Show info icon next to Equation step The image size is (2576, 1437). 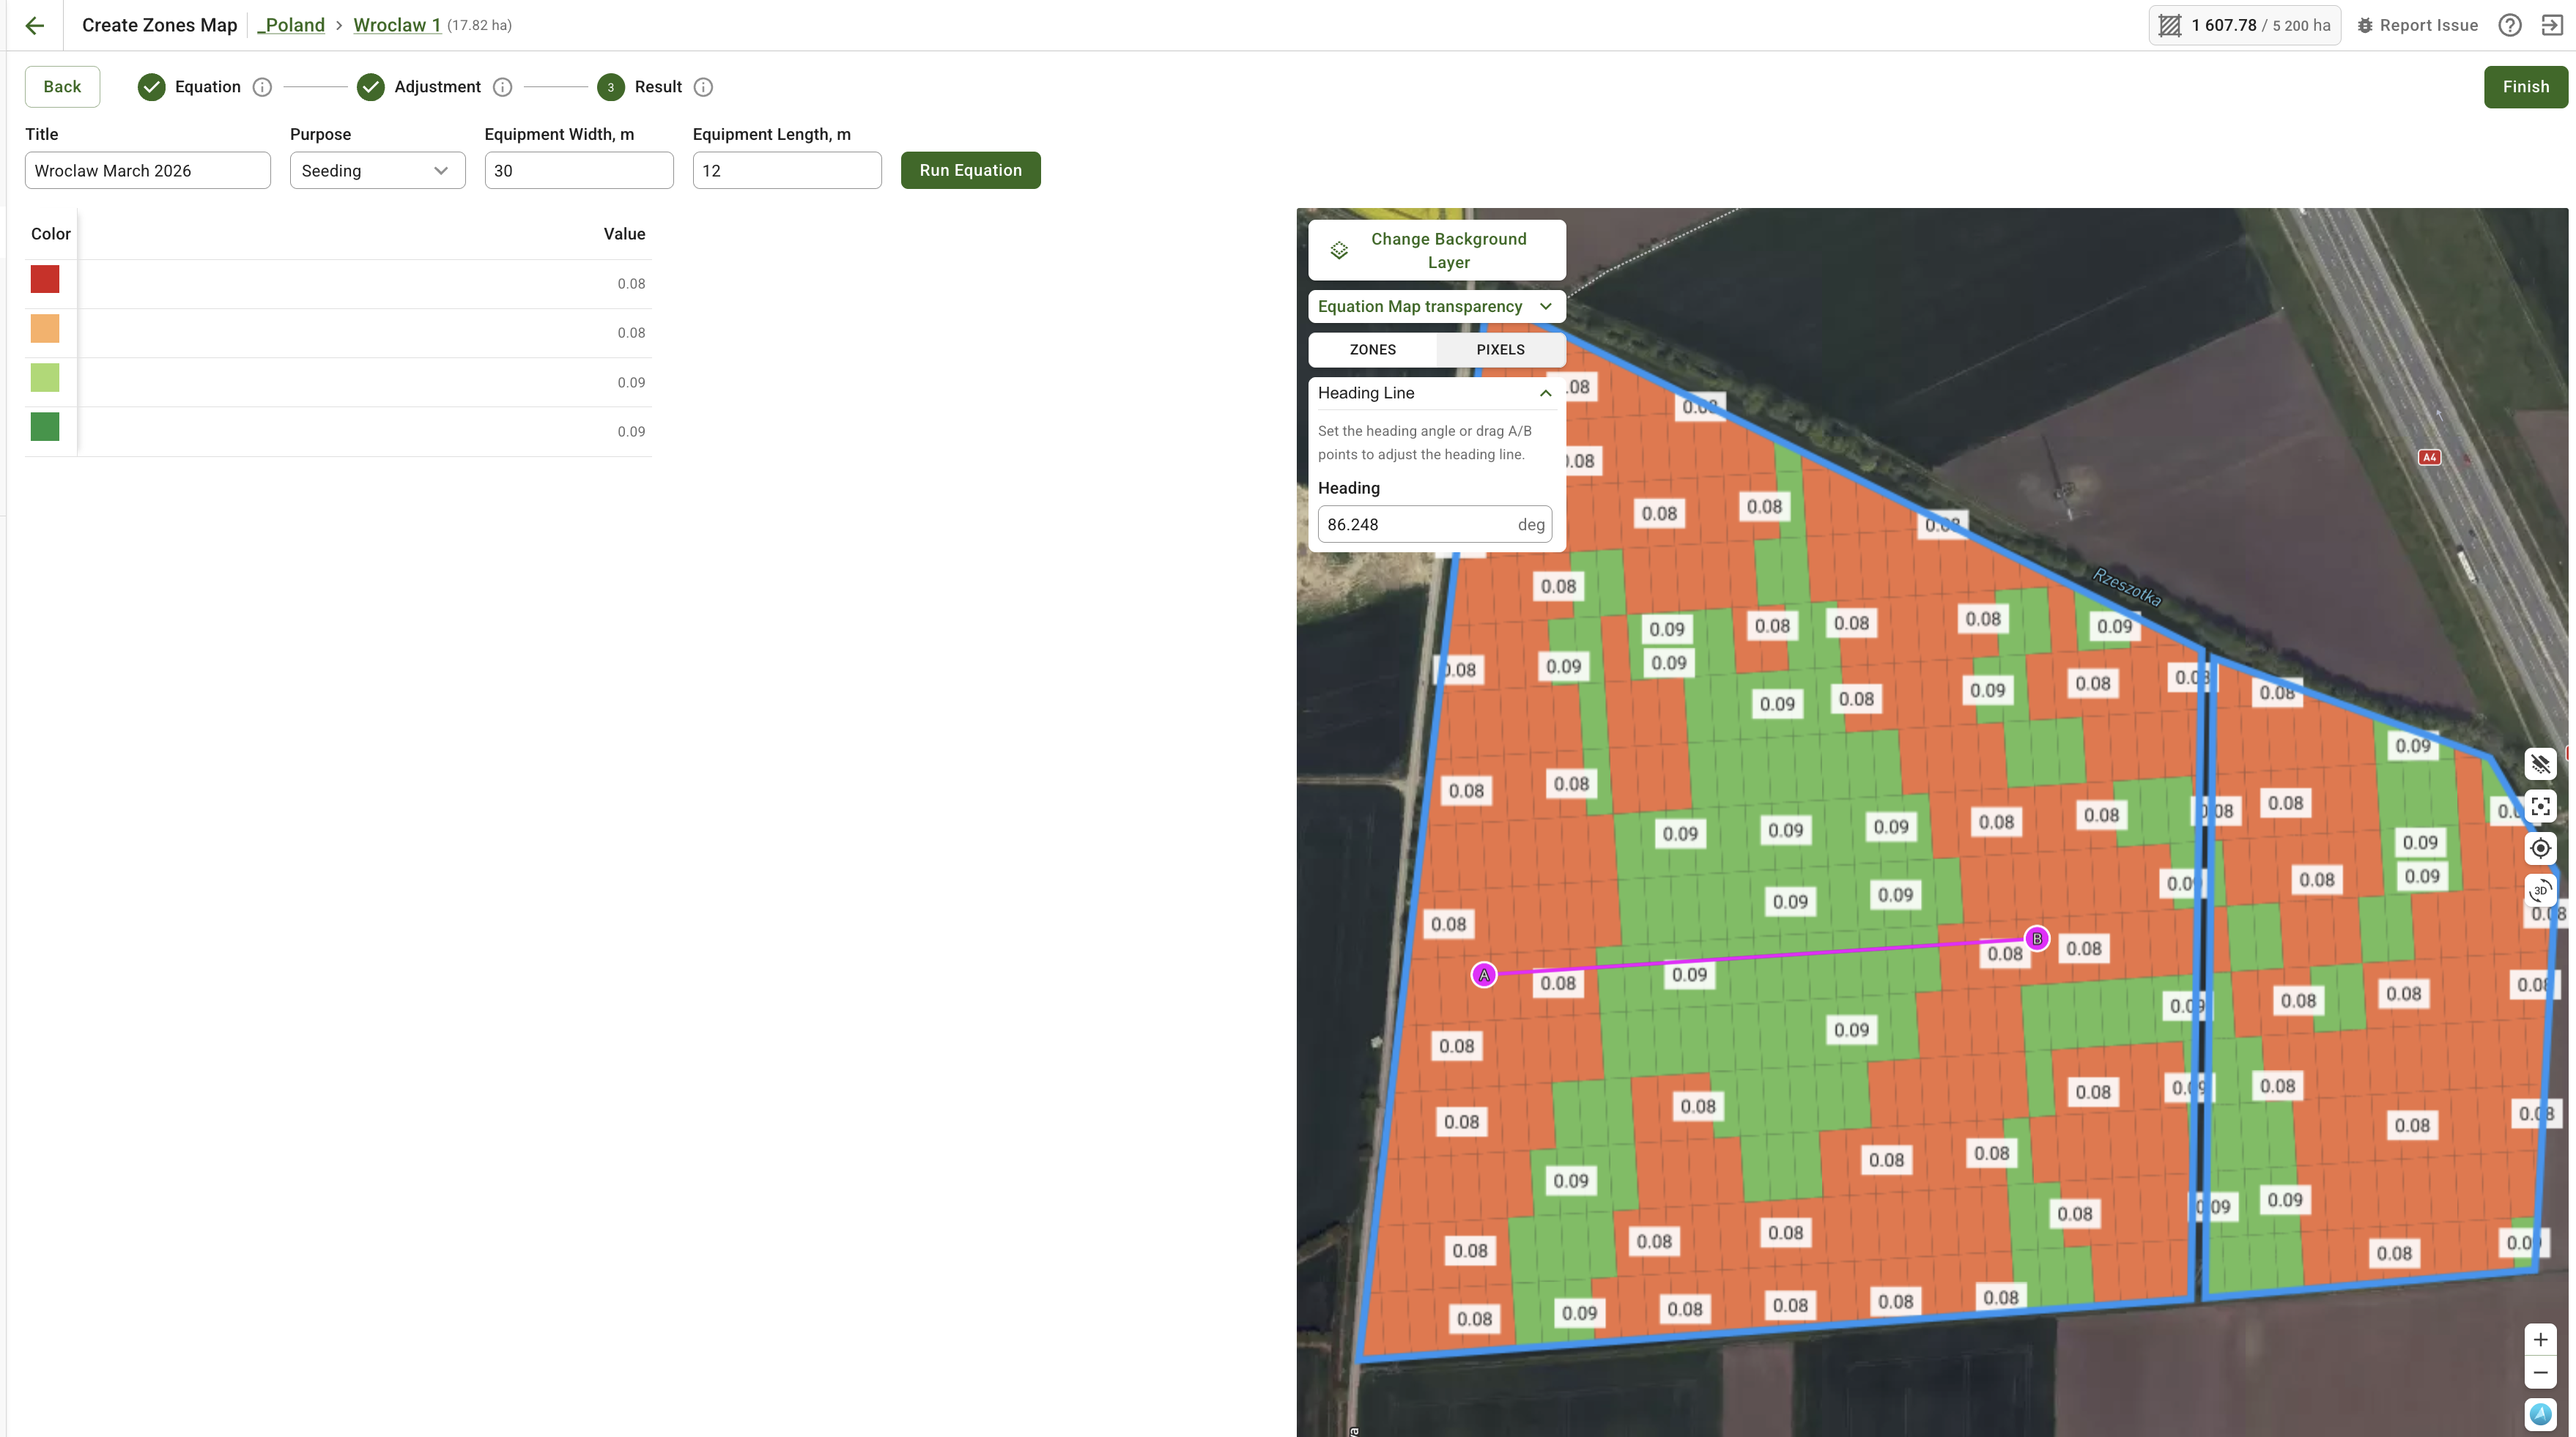click(x=262, y=87)
